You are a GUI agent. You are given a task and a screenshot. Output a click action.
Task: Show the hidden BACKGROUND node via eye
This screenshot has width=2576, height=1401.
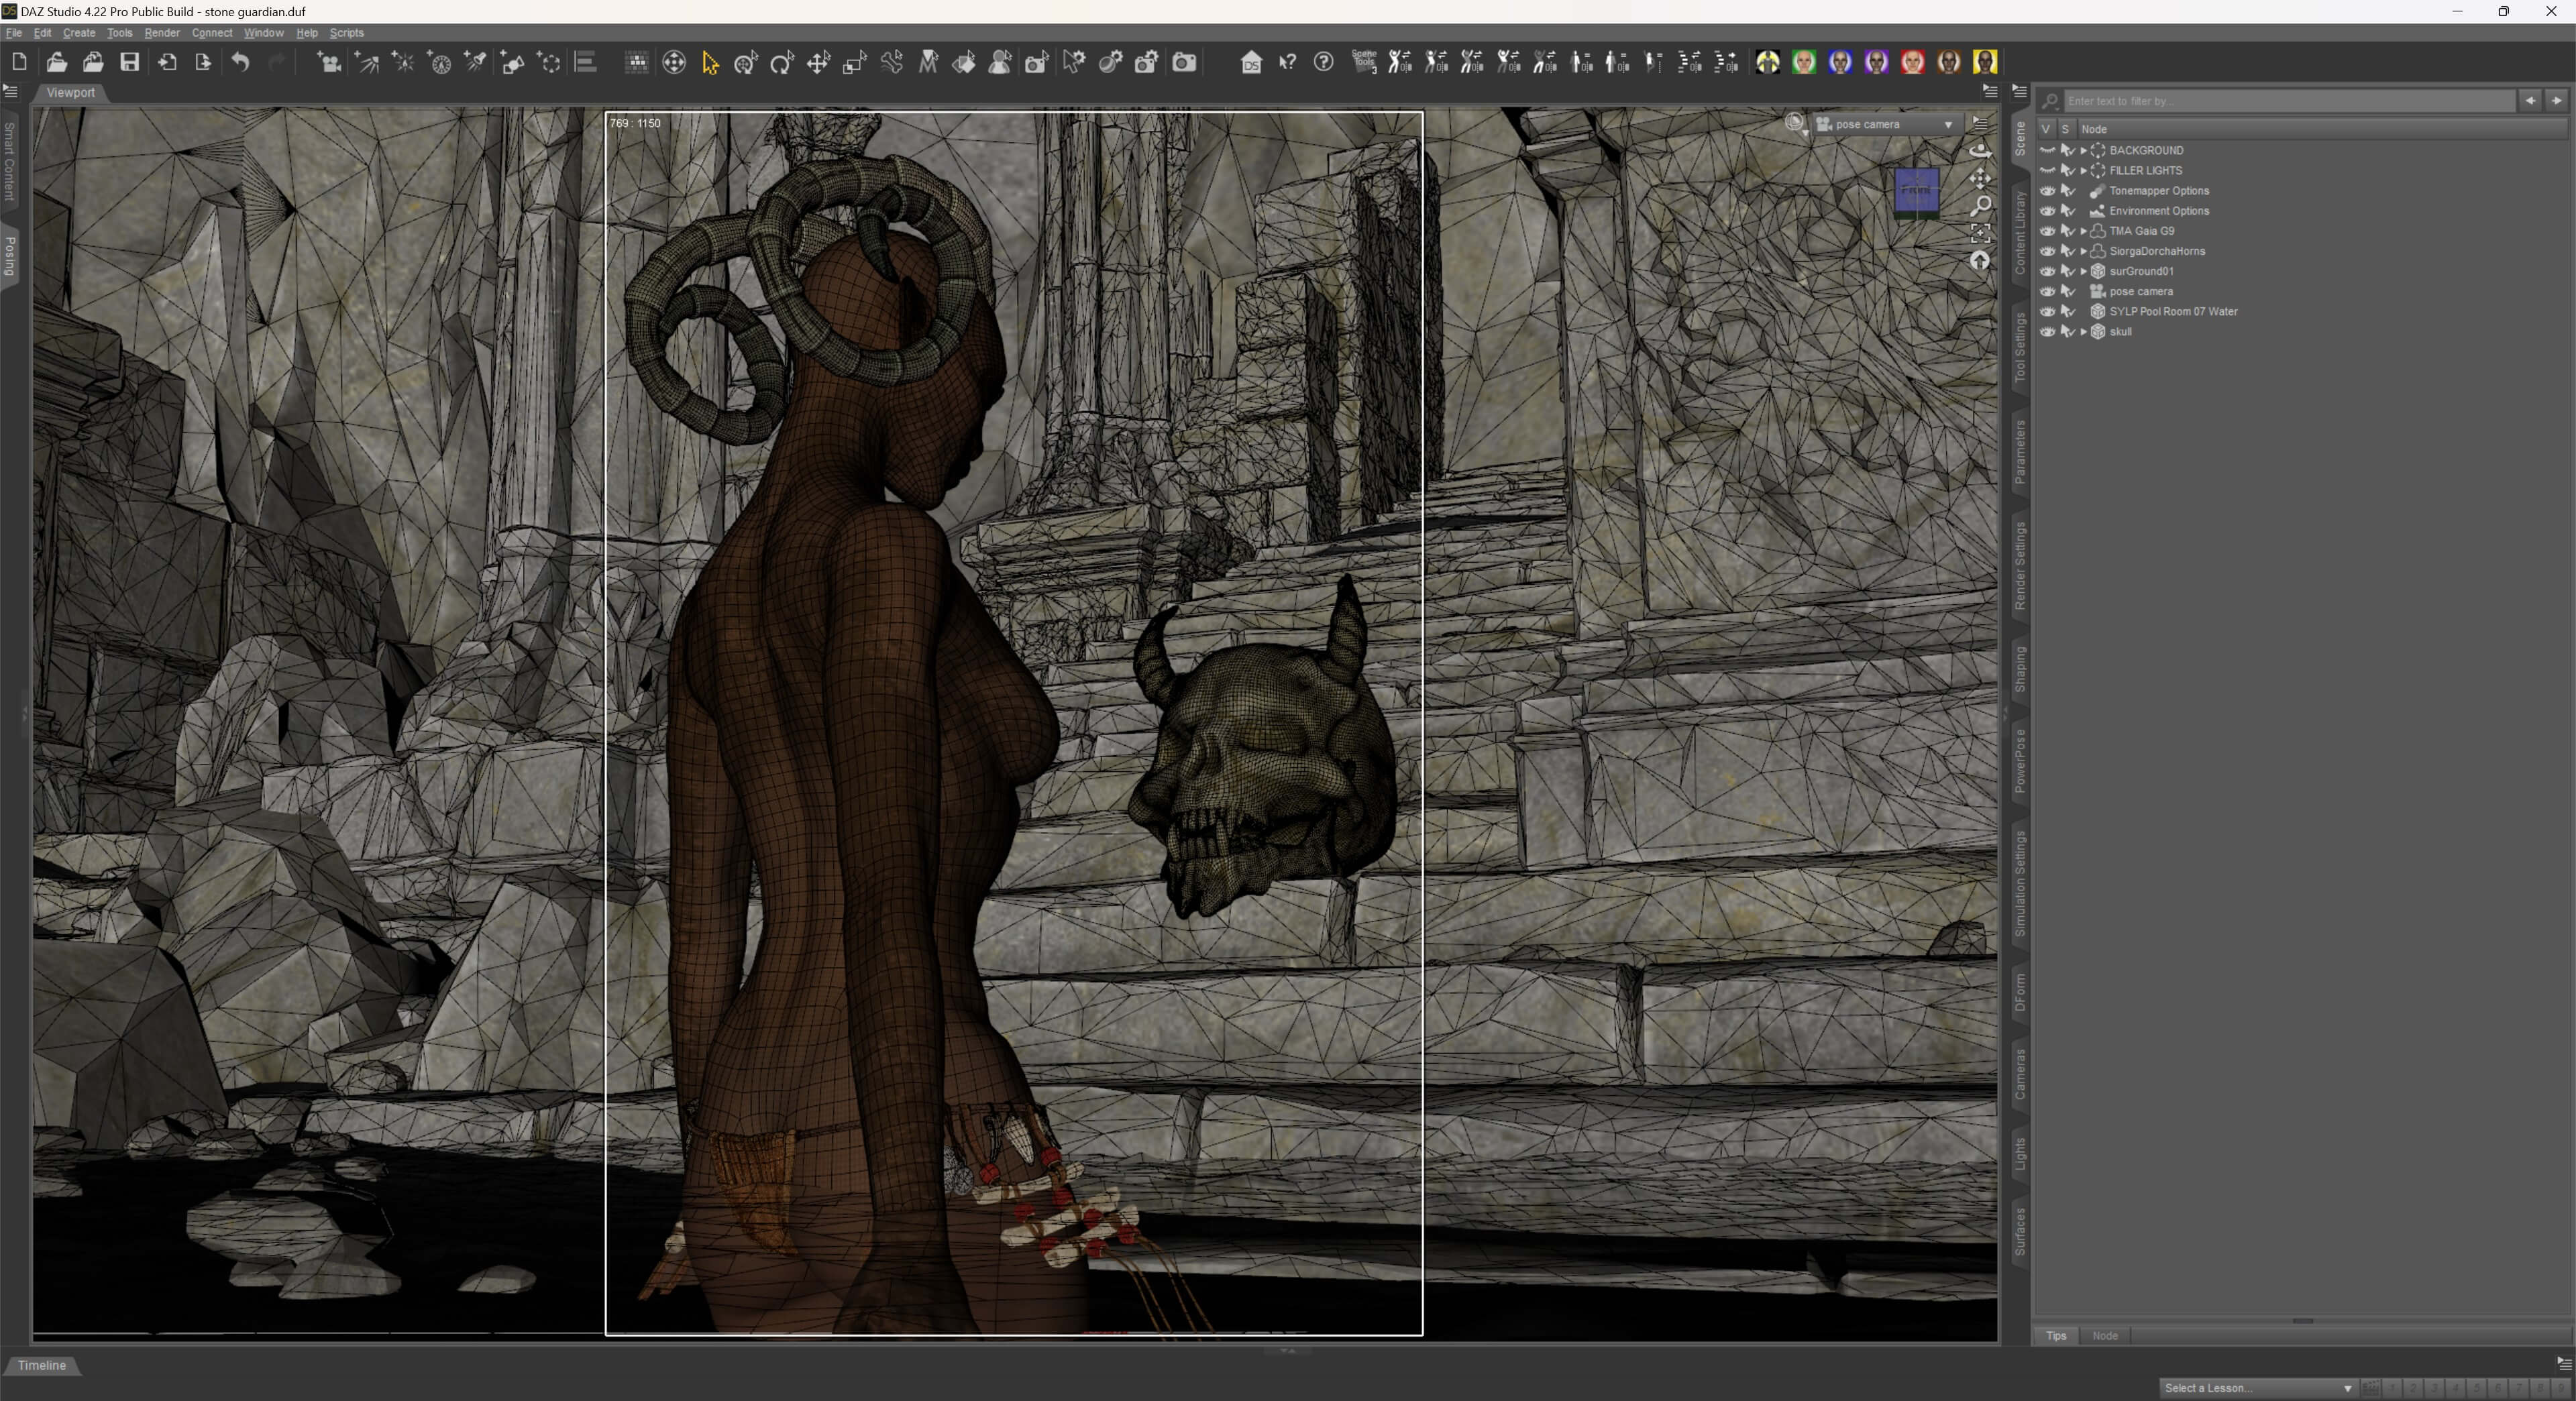click(x=2047, y=150)
